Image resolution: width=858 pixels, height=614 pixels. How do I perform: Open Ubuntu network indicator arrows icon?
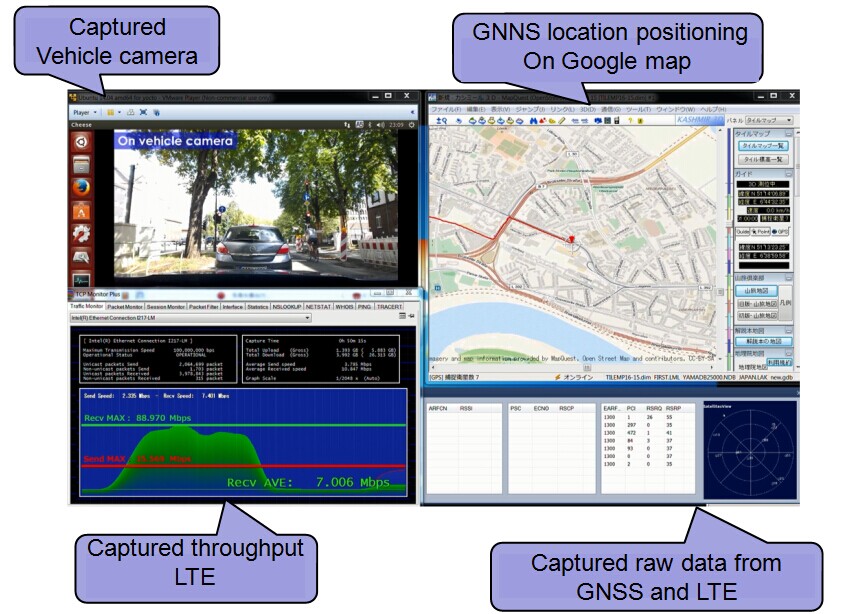coord(347,125)
